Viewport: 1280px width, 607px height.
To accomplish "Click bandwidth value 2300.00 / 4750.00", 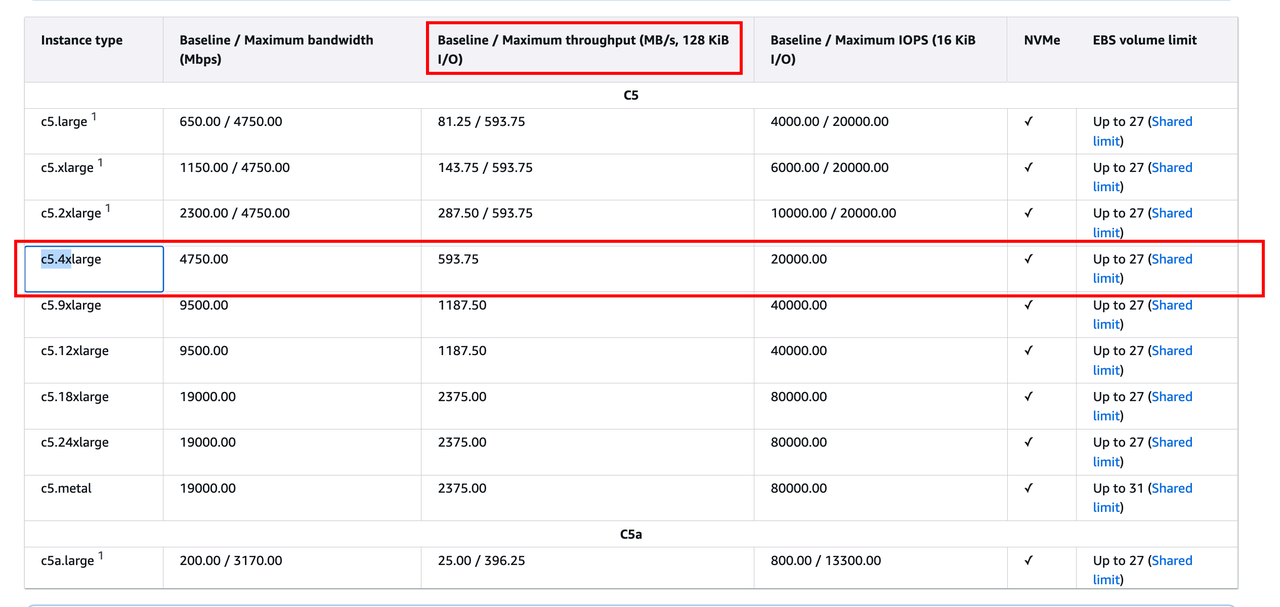I will (235, 213).
